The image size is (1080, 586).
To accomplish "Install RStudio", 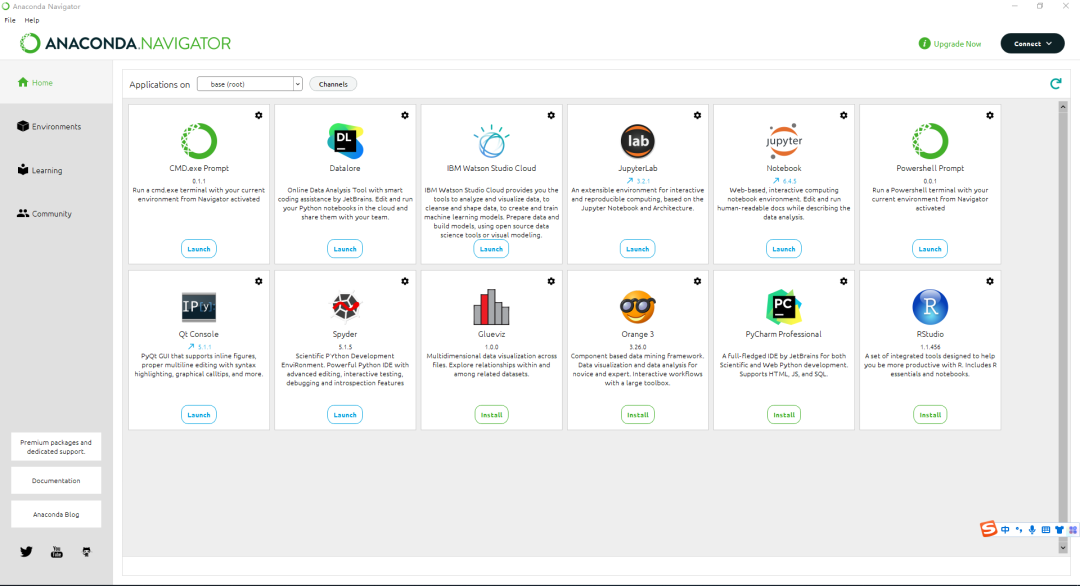I will pos(930,415).
